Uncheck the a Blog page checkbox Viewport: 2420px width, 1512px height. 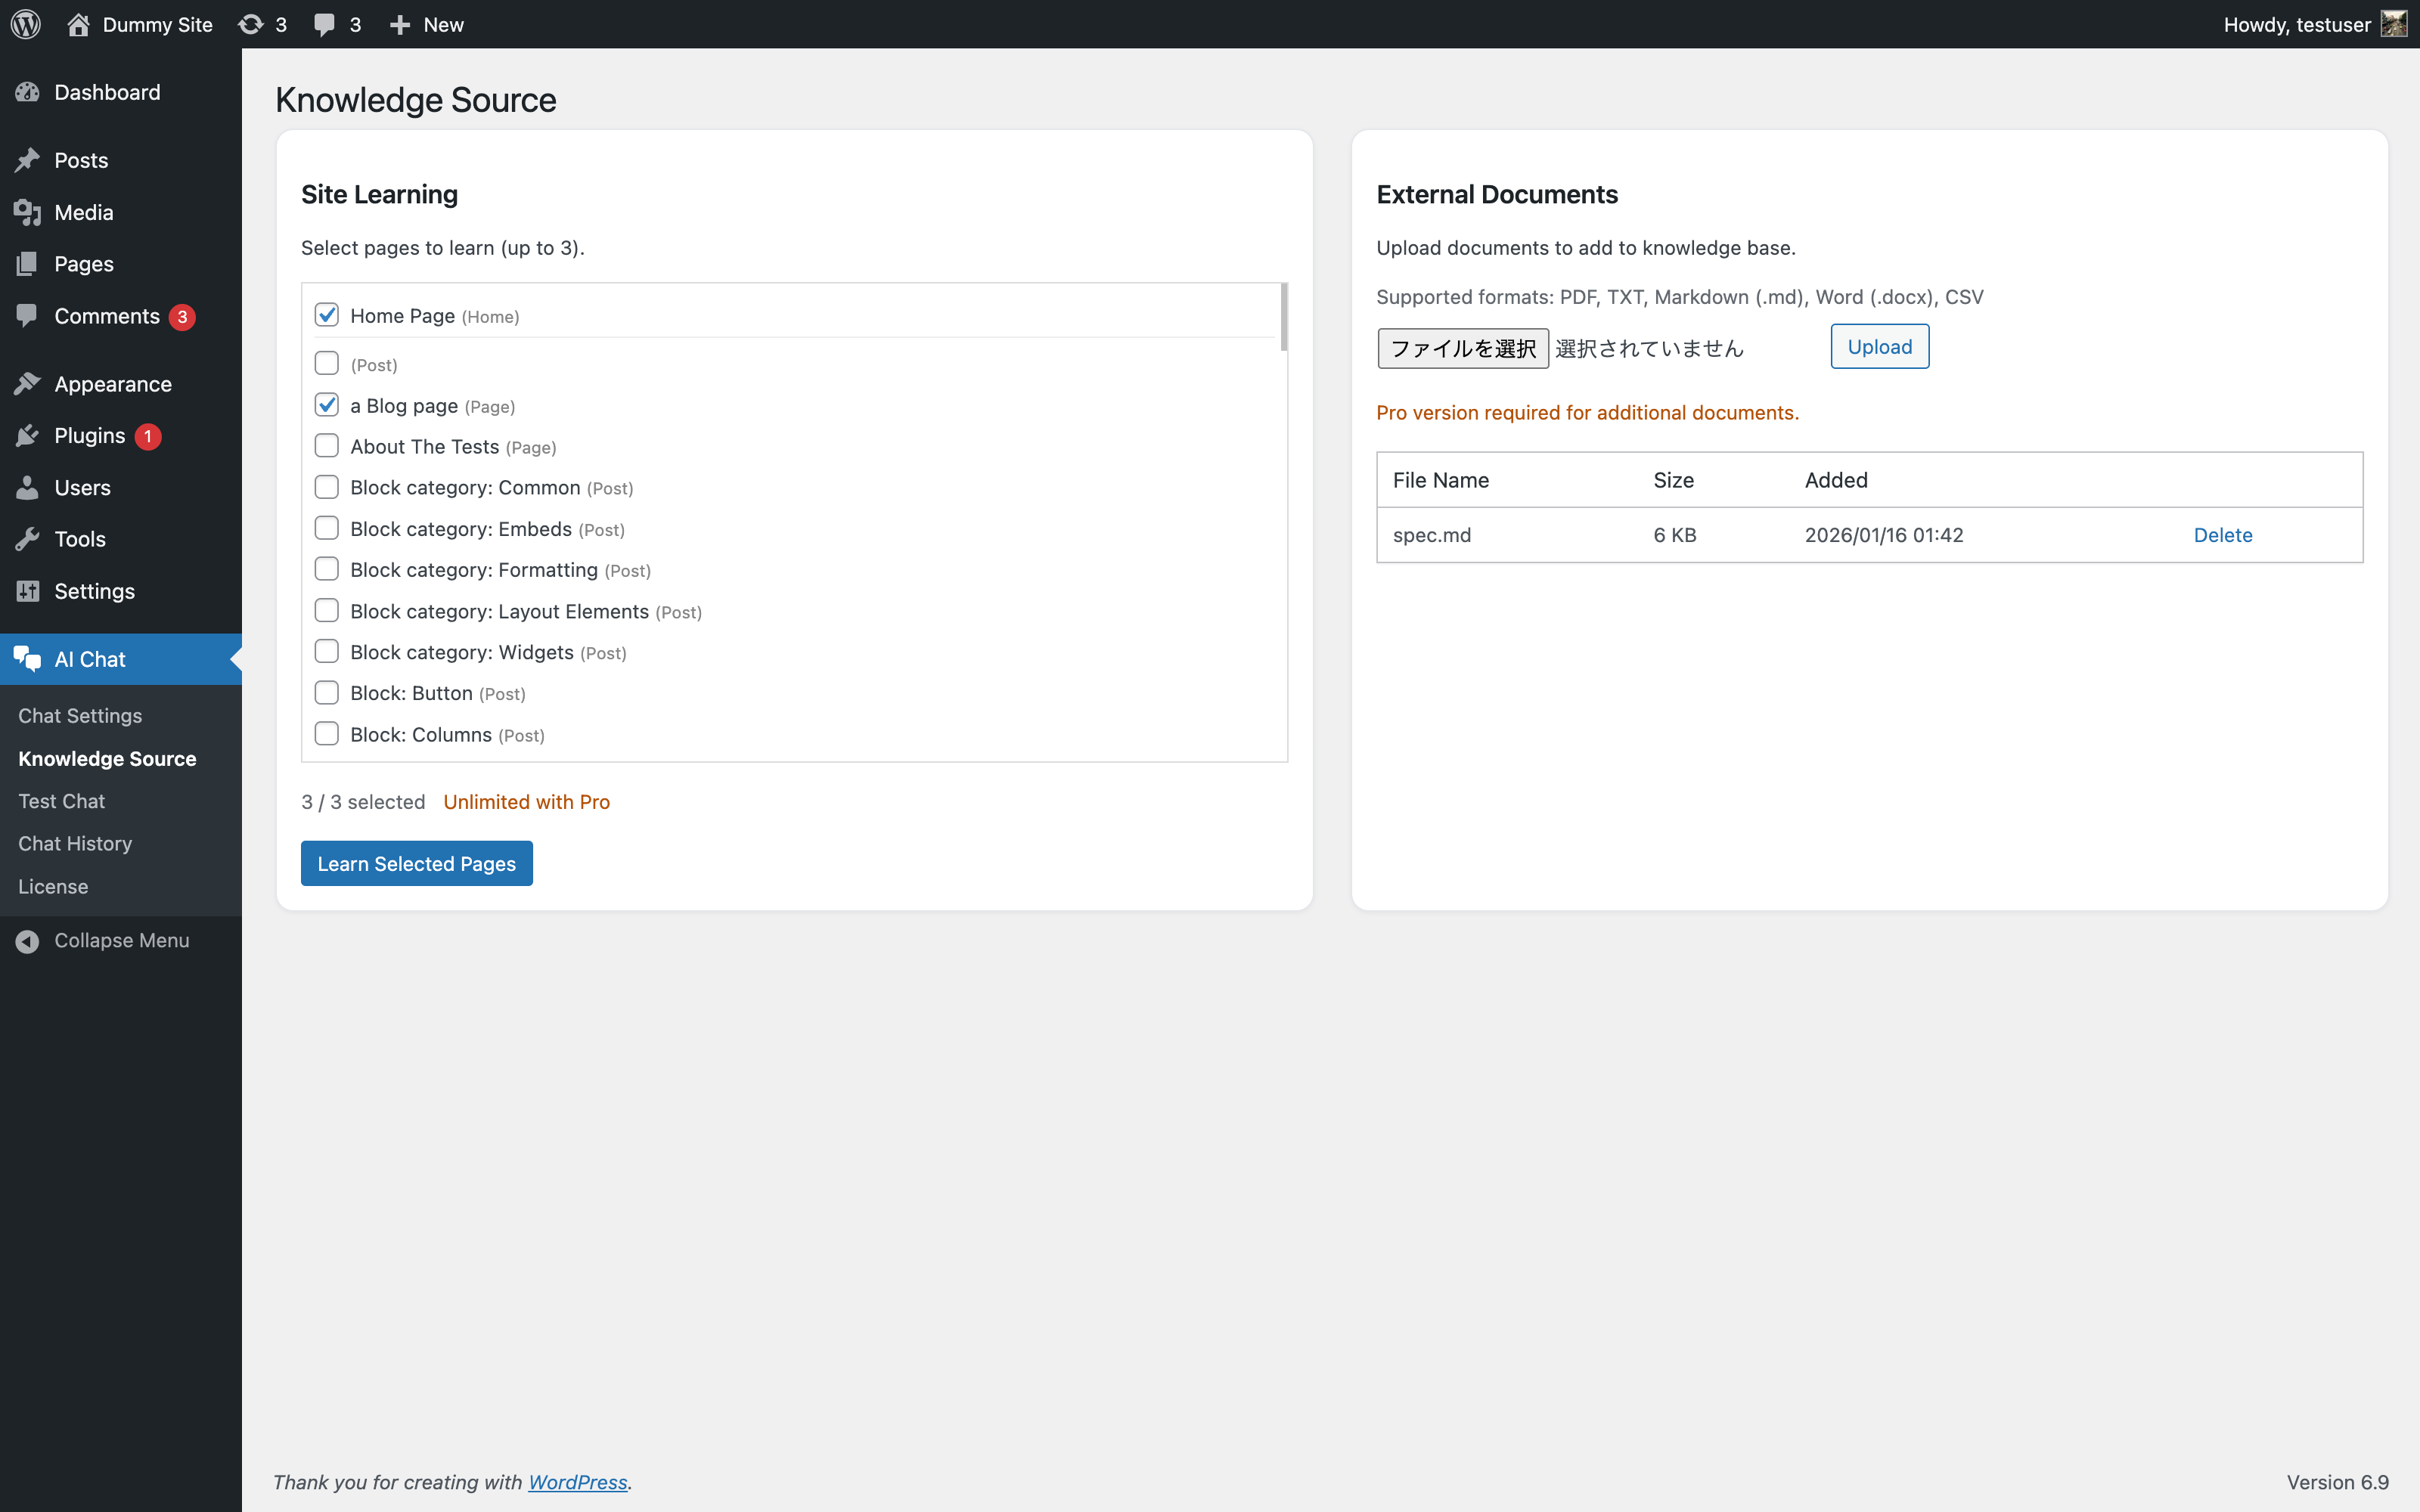coord(326,405)
